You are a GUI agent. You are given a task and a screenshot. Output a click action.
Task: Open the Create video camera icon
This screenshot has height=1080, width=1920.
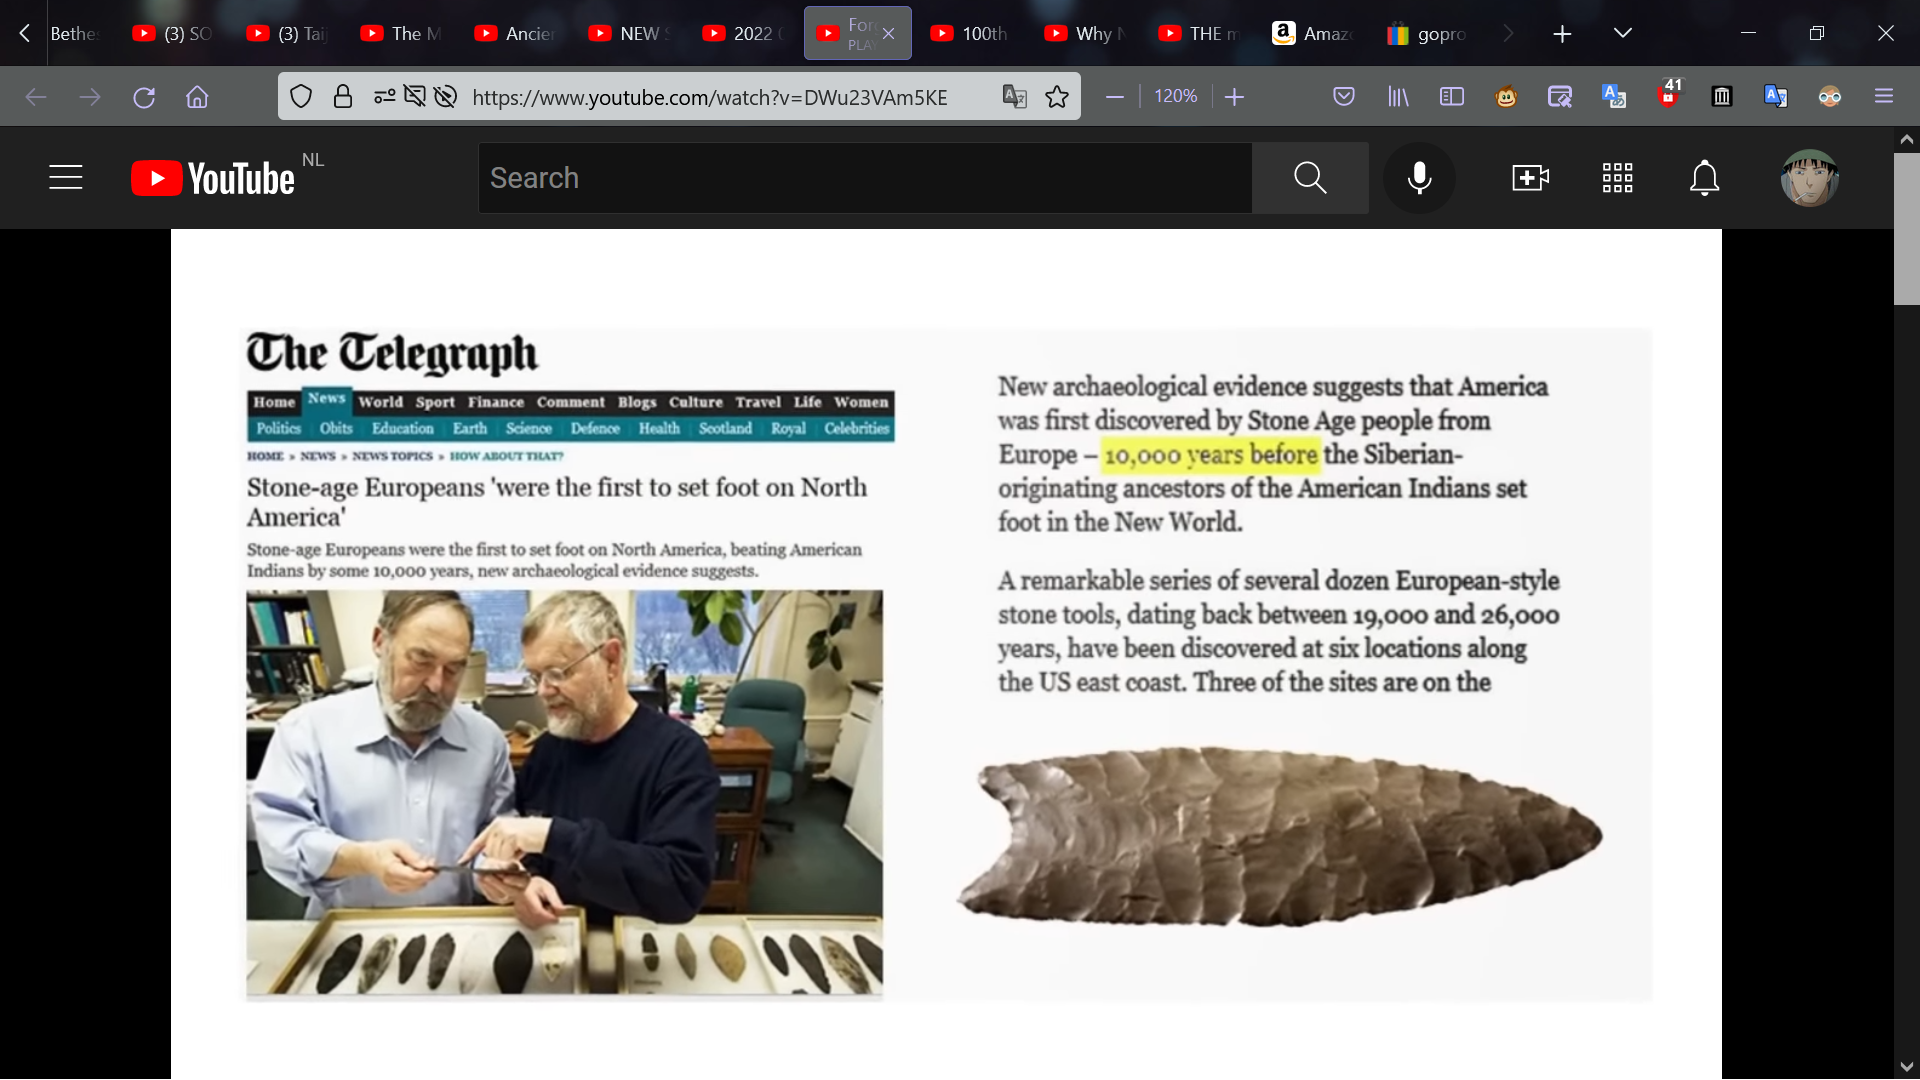(1530, 178)
